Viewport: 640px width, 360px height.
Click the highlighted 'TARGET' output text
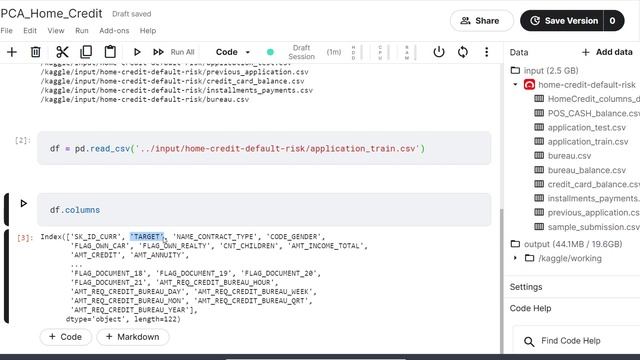tap(147, 237)
